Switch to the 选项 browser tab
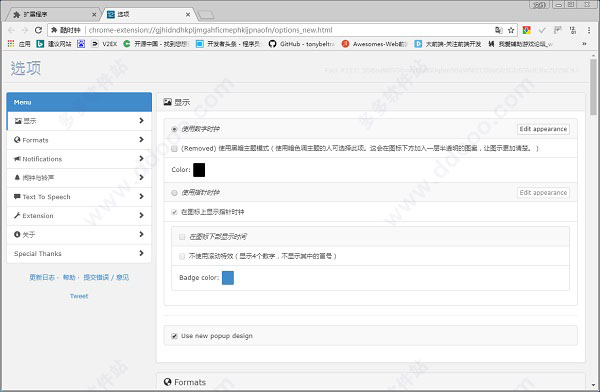This screenshot has width=600, height=392. click(x=149, y=15)
